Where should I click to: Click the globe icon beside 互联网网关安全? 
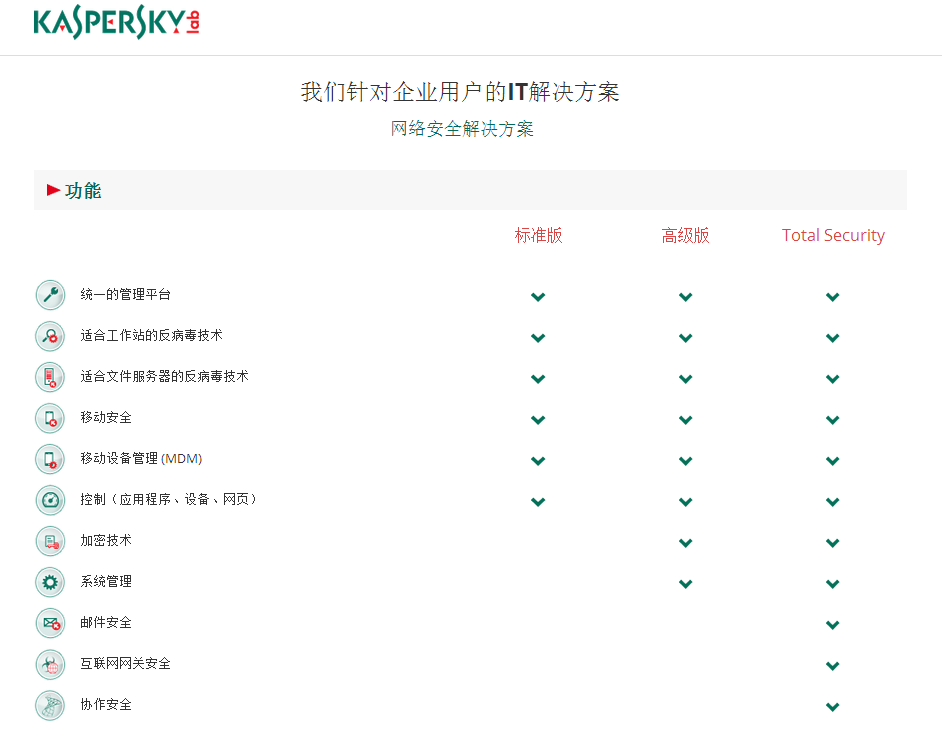[x=50, y=664]
